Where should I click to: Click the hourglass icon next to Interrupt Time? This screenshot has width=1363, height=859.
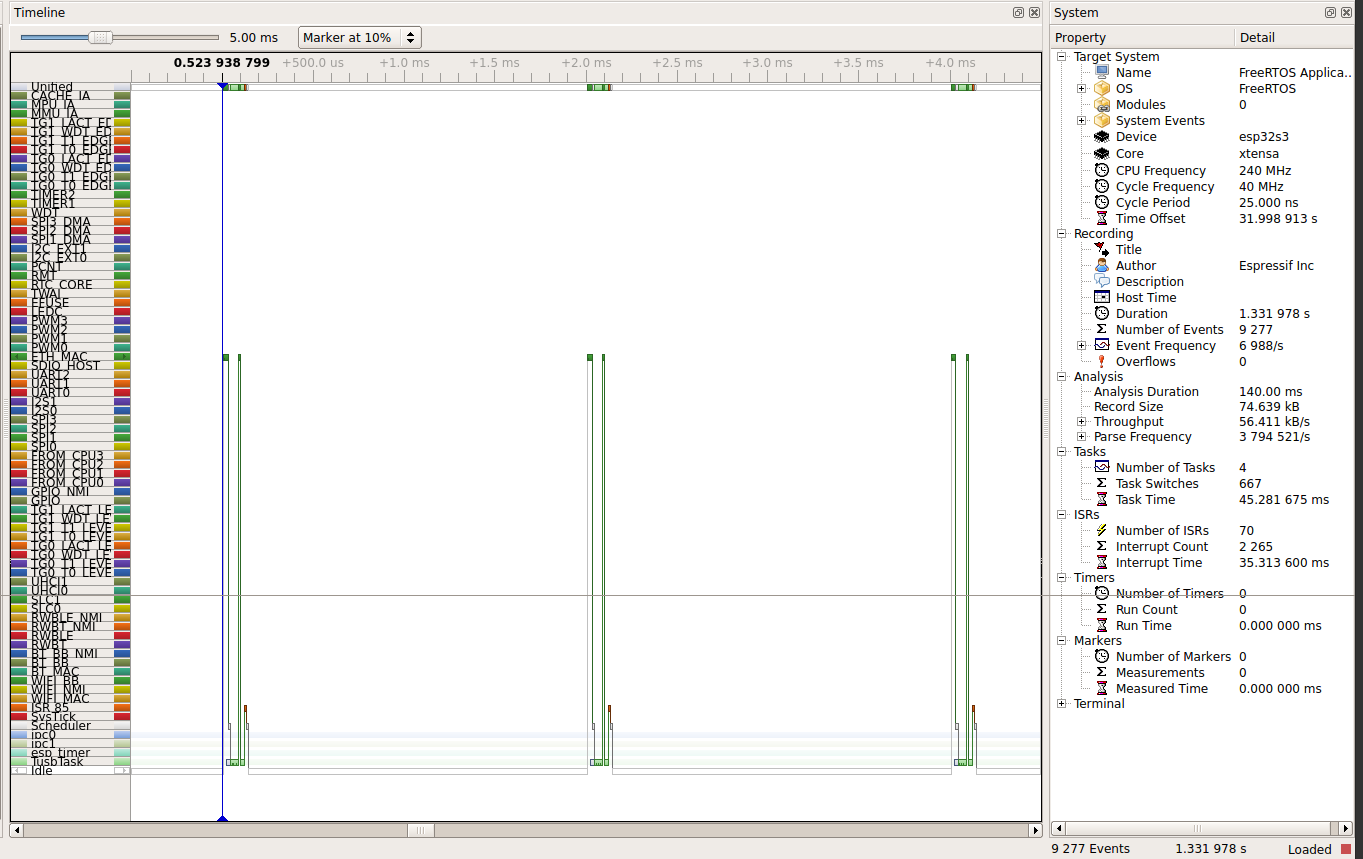[x=1101, y=562]
